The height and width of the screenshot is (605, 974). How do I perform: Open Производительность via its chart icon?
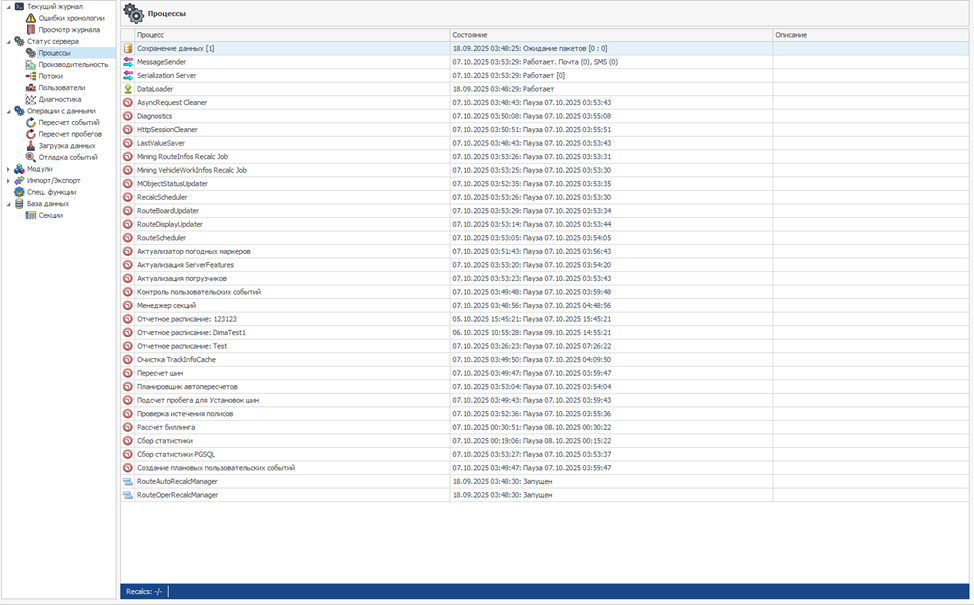[30, 65]
